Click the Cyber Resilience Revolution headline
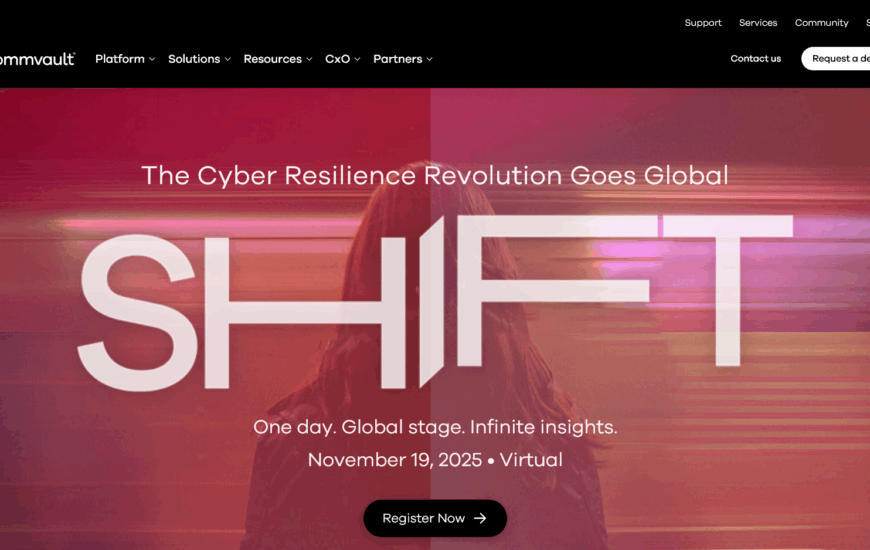870x550 pixels. coord(435,176)
